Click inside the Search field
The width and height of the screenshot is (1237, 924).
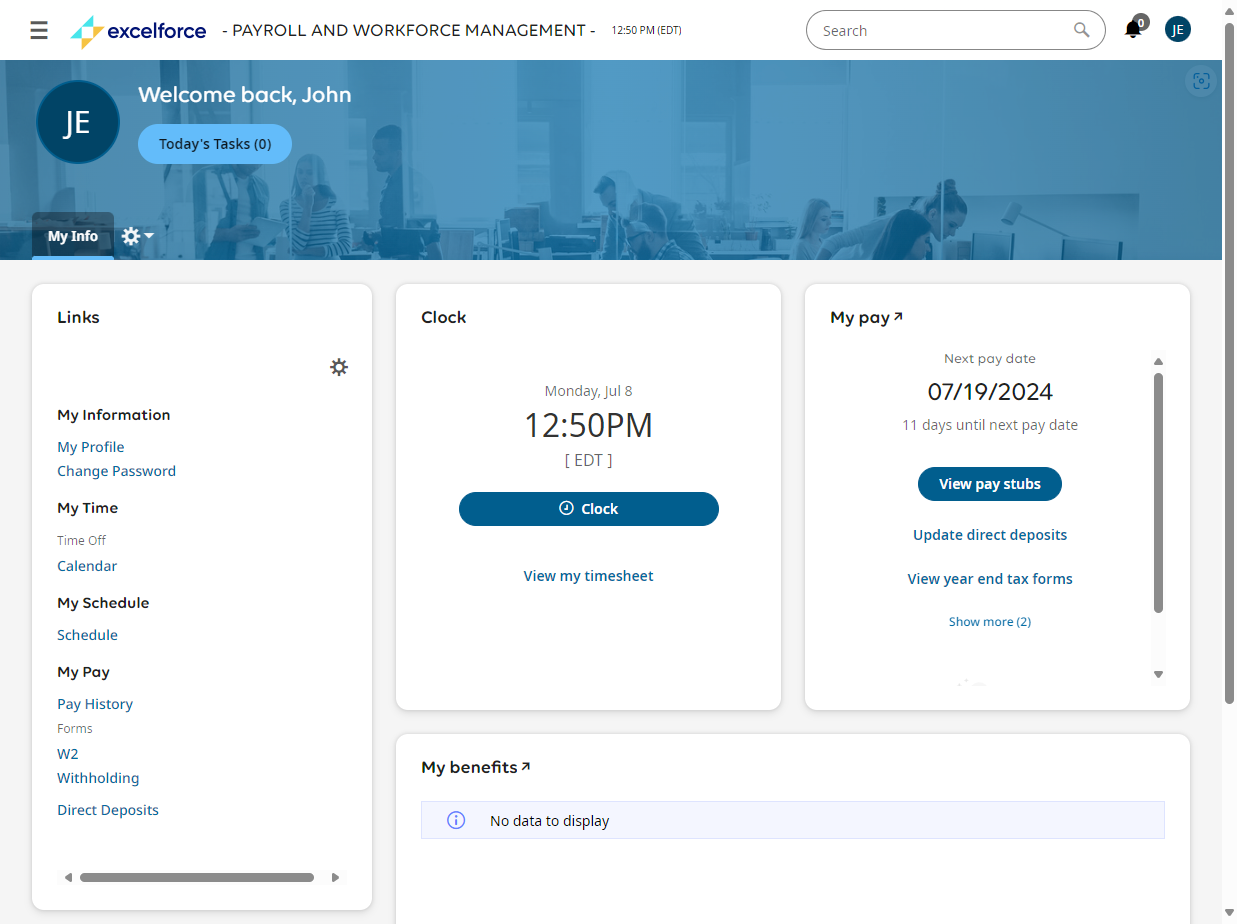click(940, 30)
